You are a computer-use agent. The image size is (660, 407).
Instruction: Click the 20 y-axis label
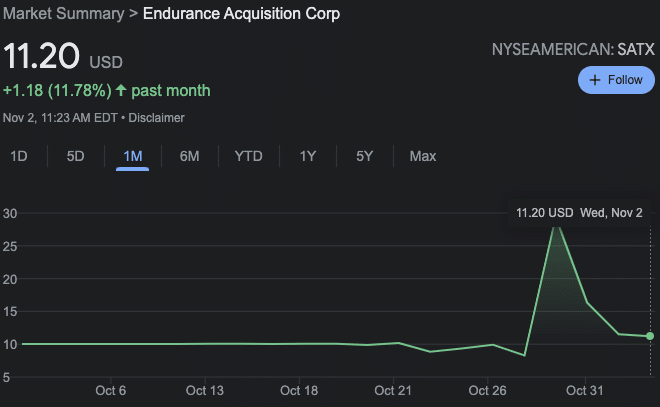10,279
